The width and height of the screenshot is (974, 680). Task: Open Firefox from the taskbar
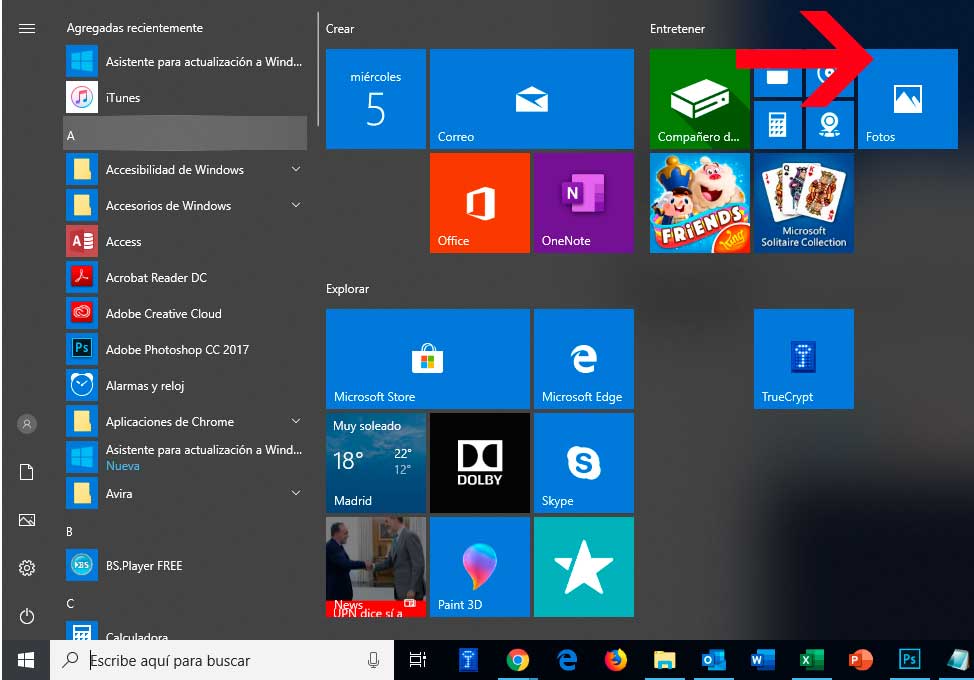(616, 660)
